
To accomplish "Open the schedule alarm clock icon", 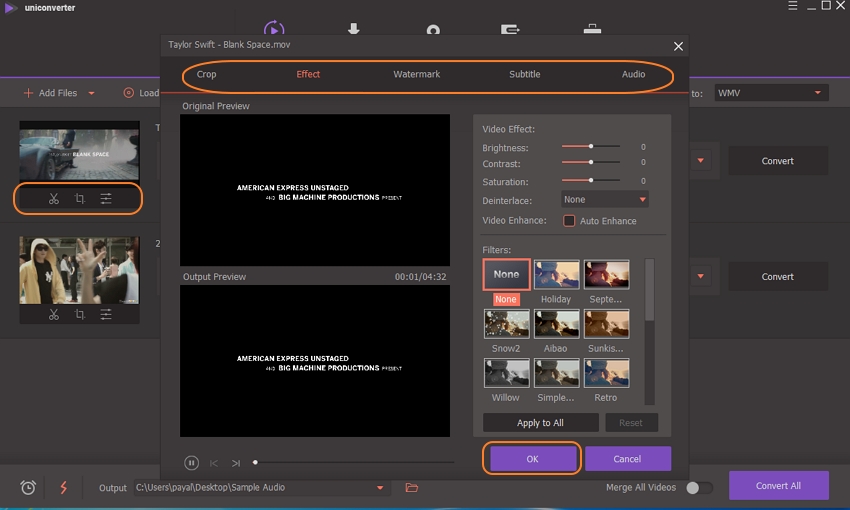I will tap(28, 487).
